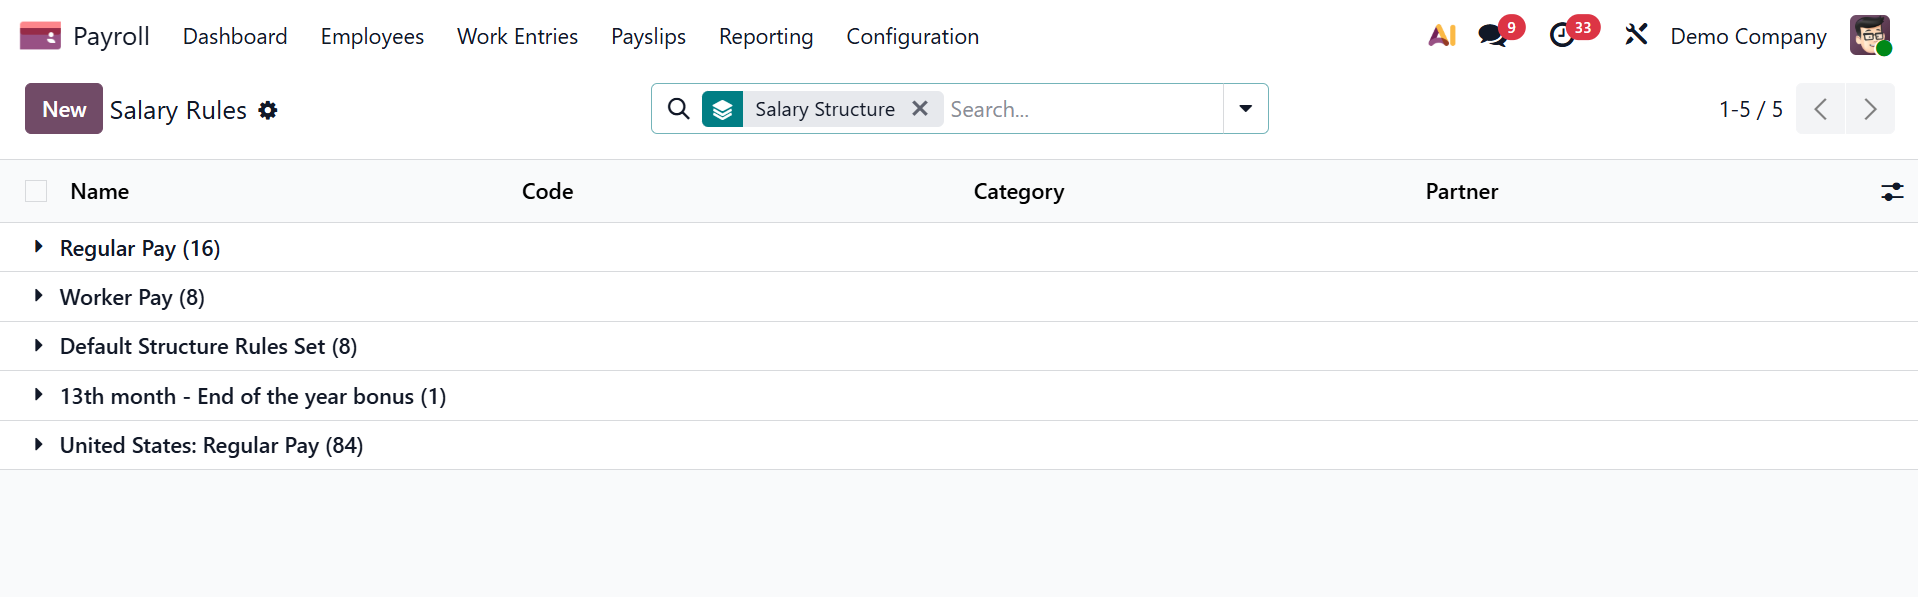The width and height of the screenshot is (1918, 597).
Task: Open the Work Entries menu
Action: [x=517, y=37]
